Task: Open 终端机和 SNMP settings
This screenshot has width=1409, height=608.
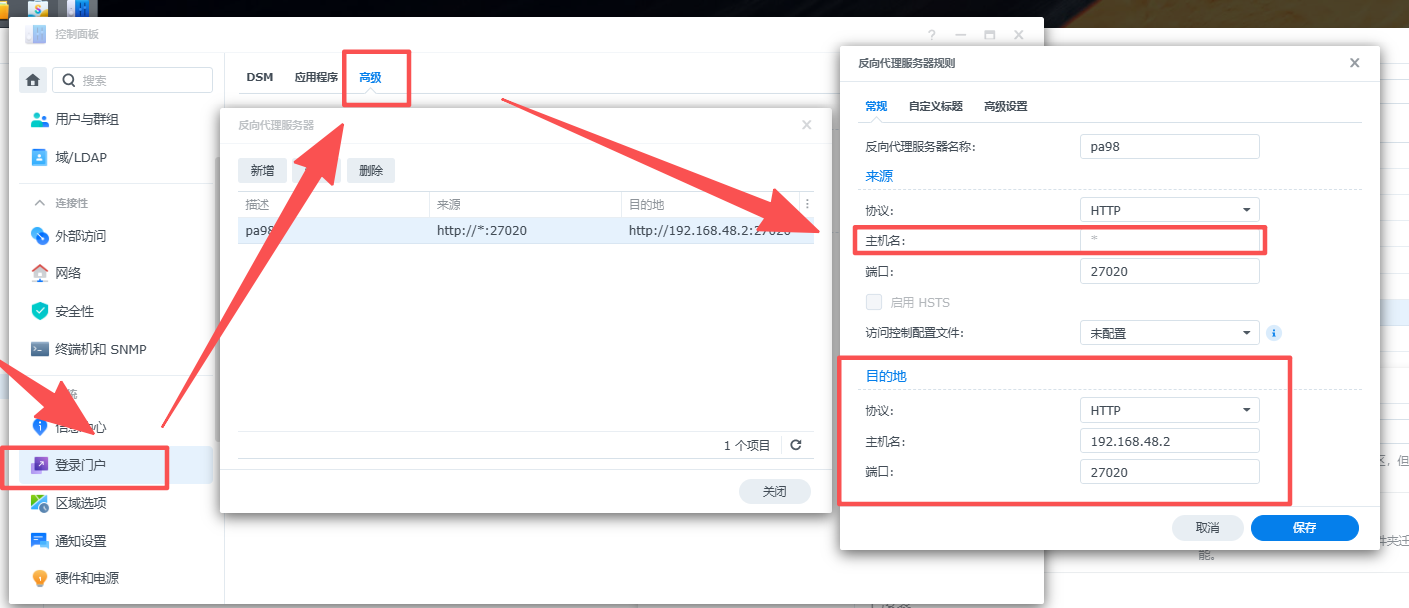Action: [100, 349]
